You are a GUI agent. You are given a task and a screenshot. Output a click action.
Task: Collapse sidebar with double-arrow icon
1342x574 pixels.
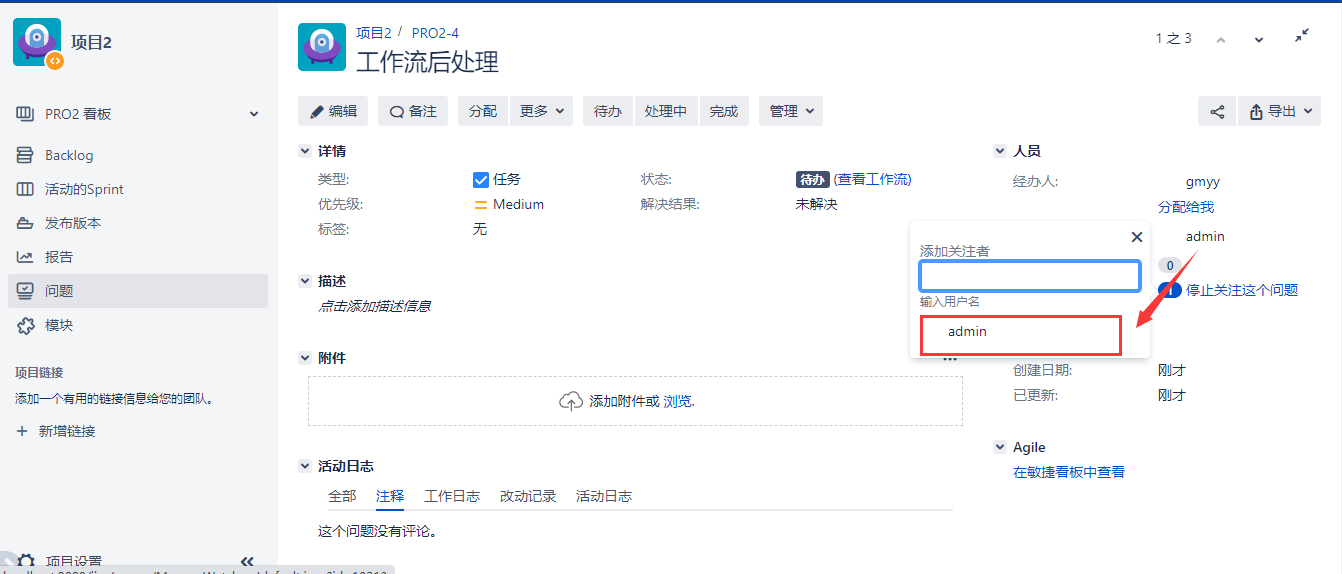[x=247, y=561]
